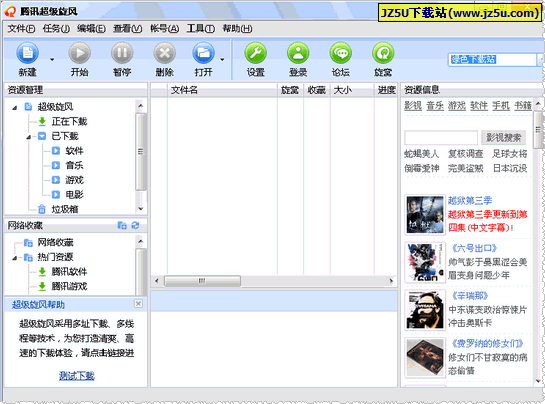Screen dimensions: 545x404
Task: Click the 越狱第三季 poster thumbnail
Action: (425, 214)
